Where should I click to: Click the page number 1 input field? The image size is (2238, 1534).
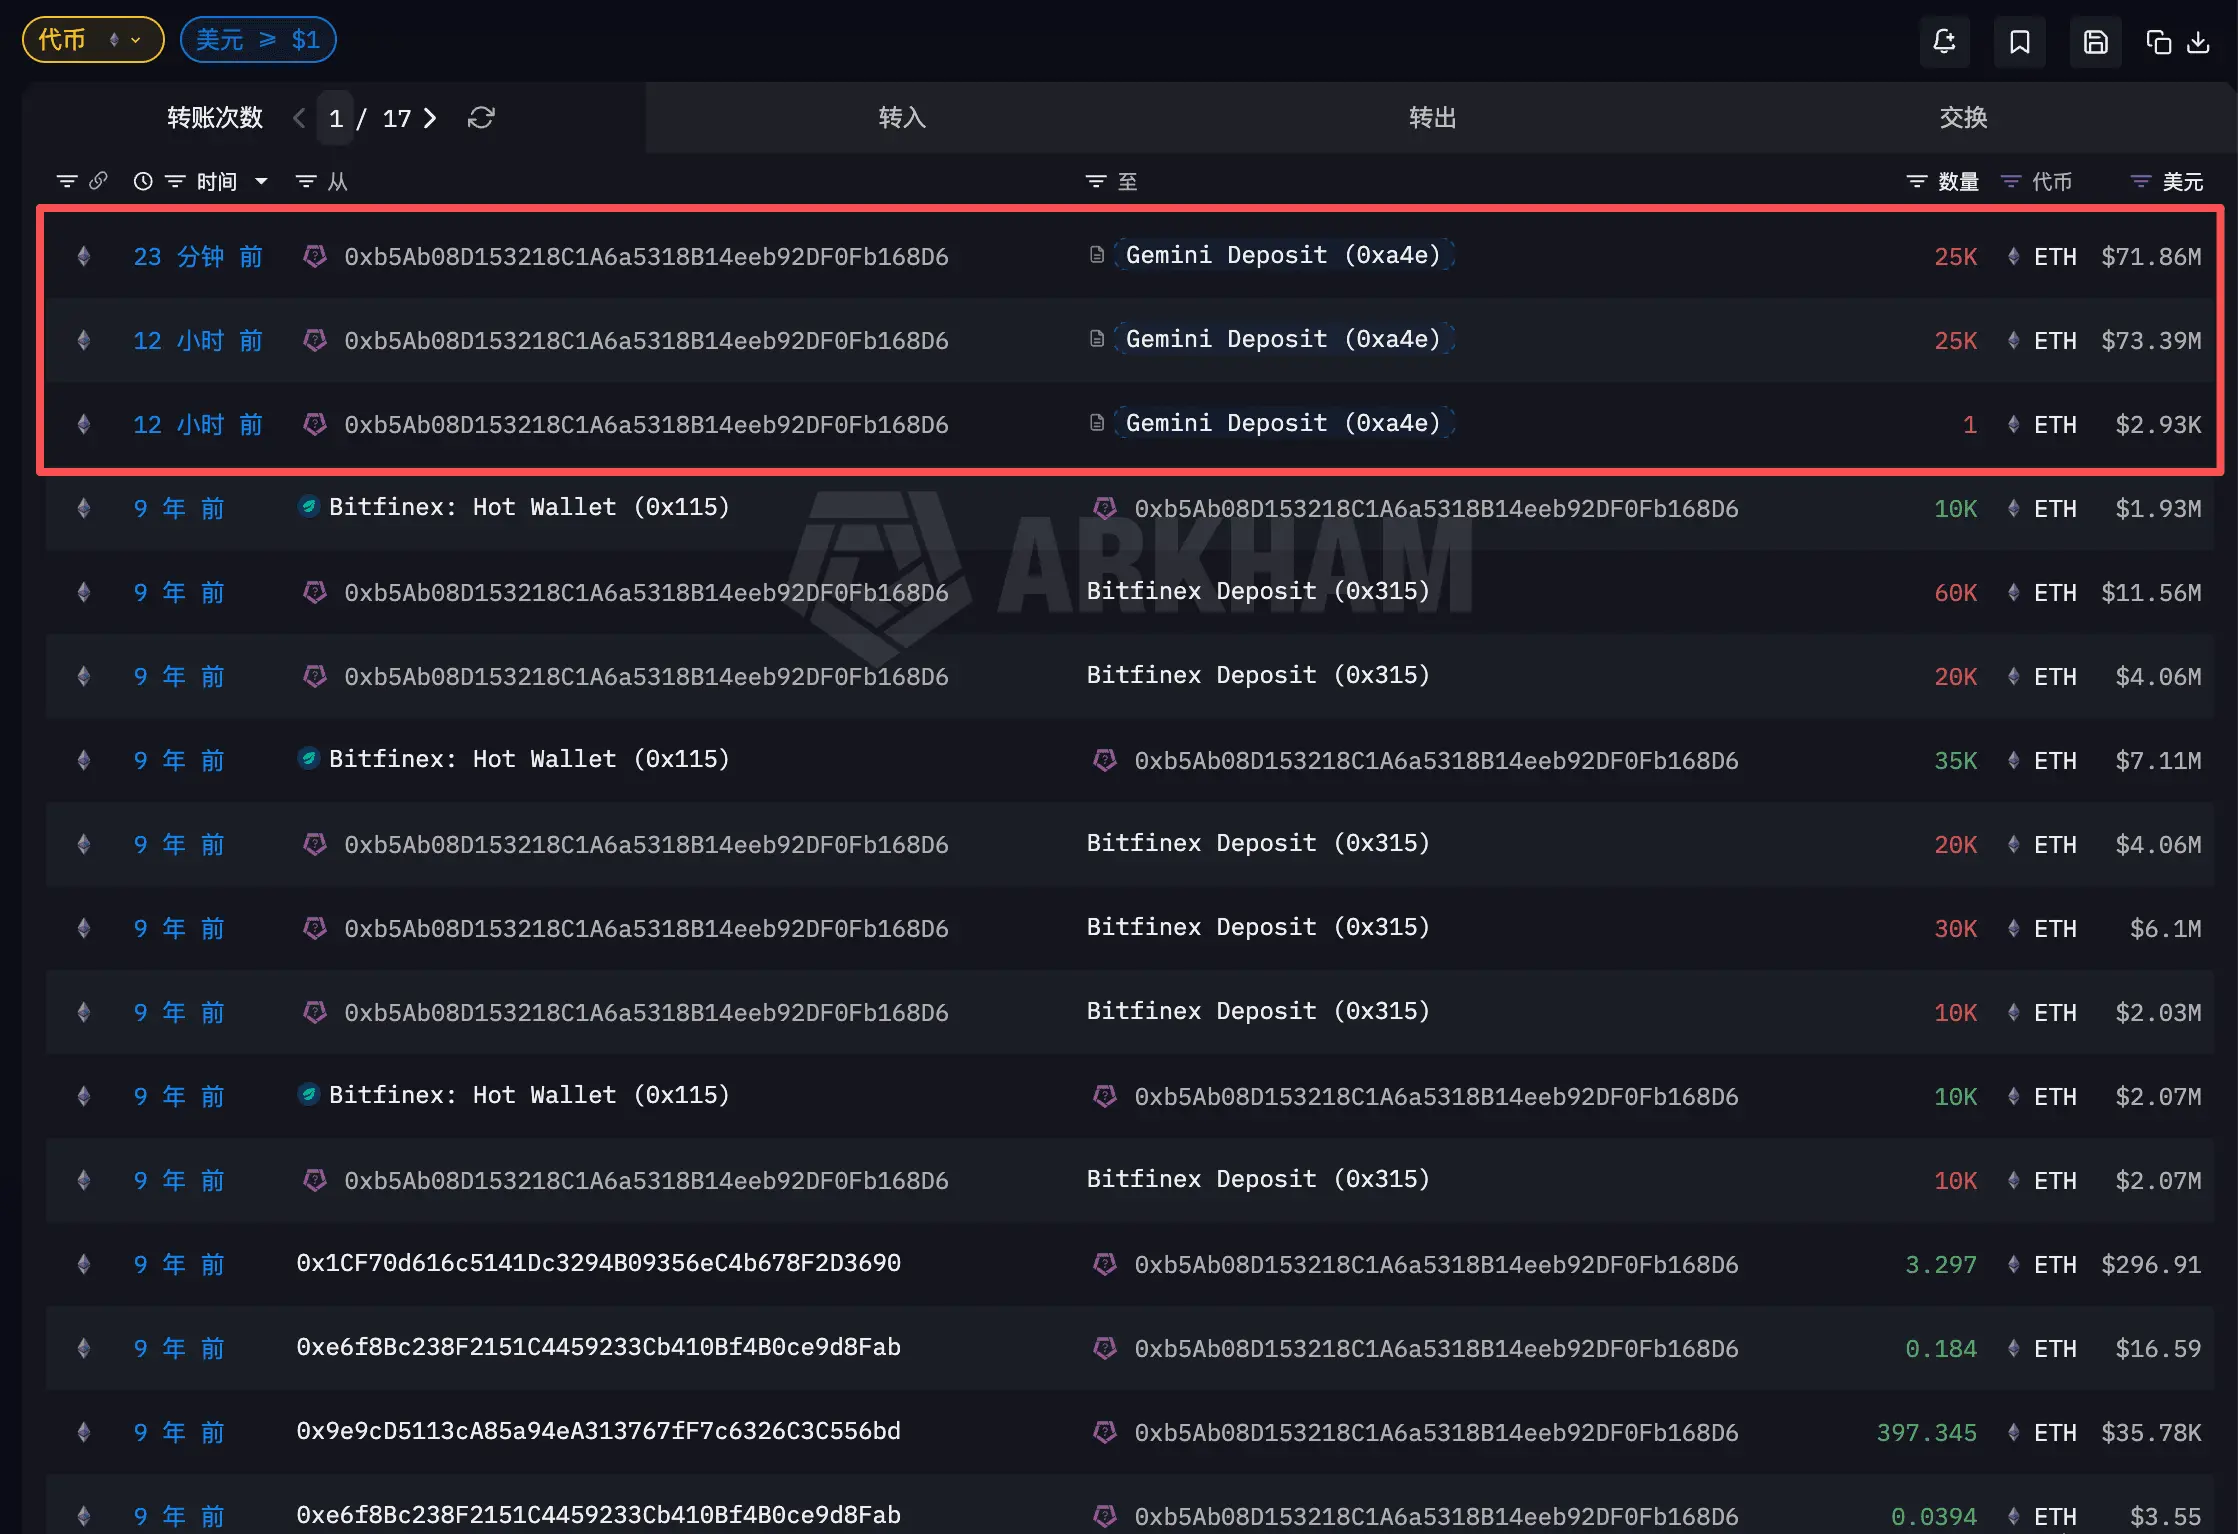tap(336, 118)
